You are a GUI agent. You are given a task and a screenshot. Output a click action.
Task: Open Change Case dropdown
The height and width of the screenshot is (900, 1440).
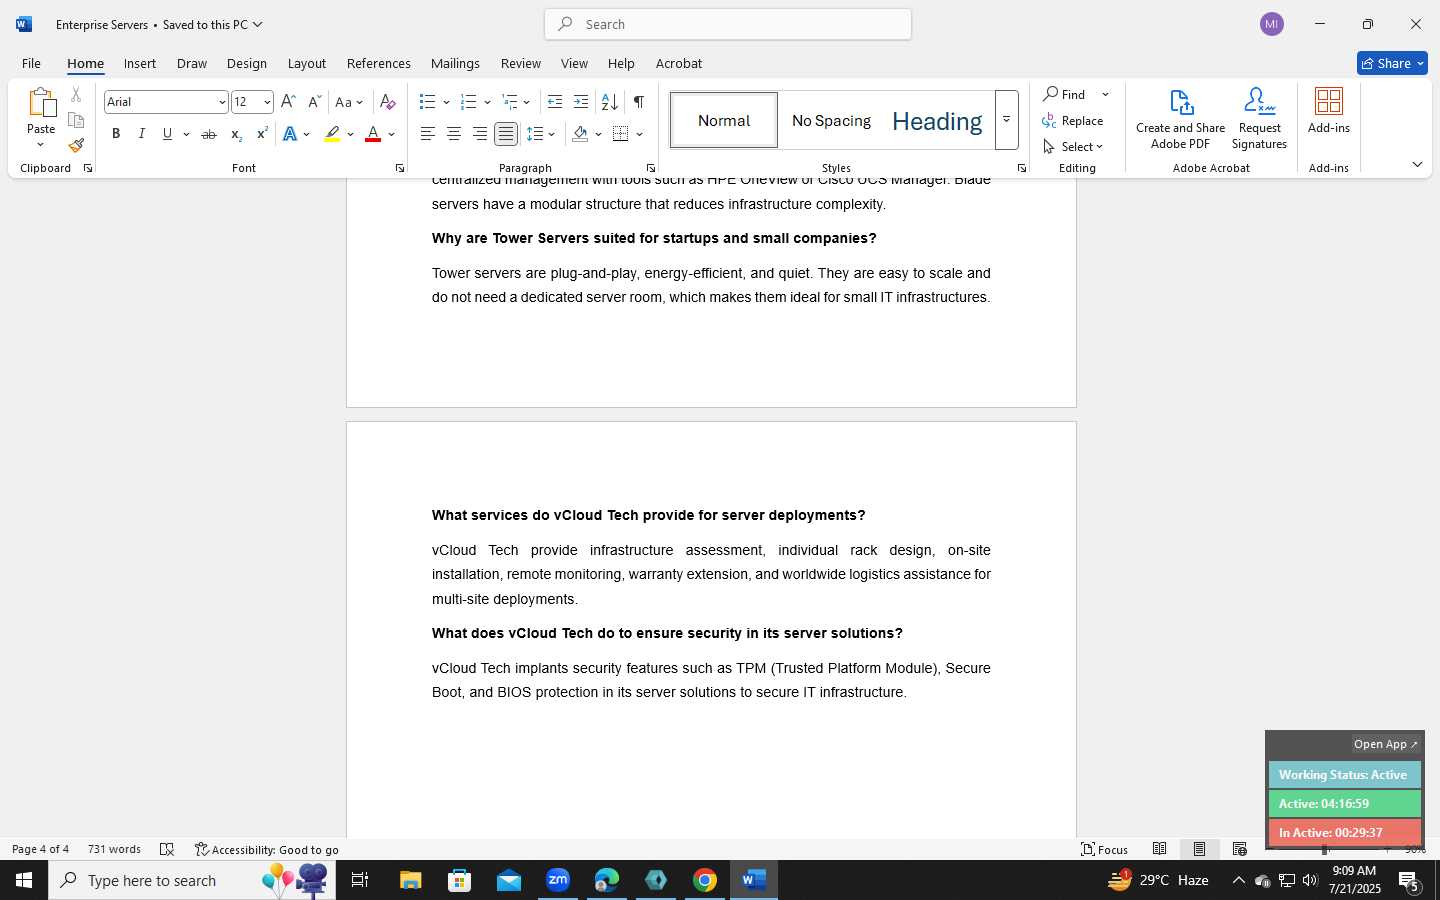349,102
